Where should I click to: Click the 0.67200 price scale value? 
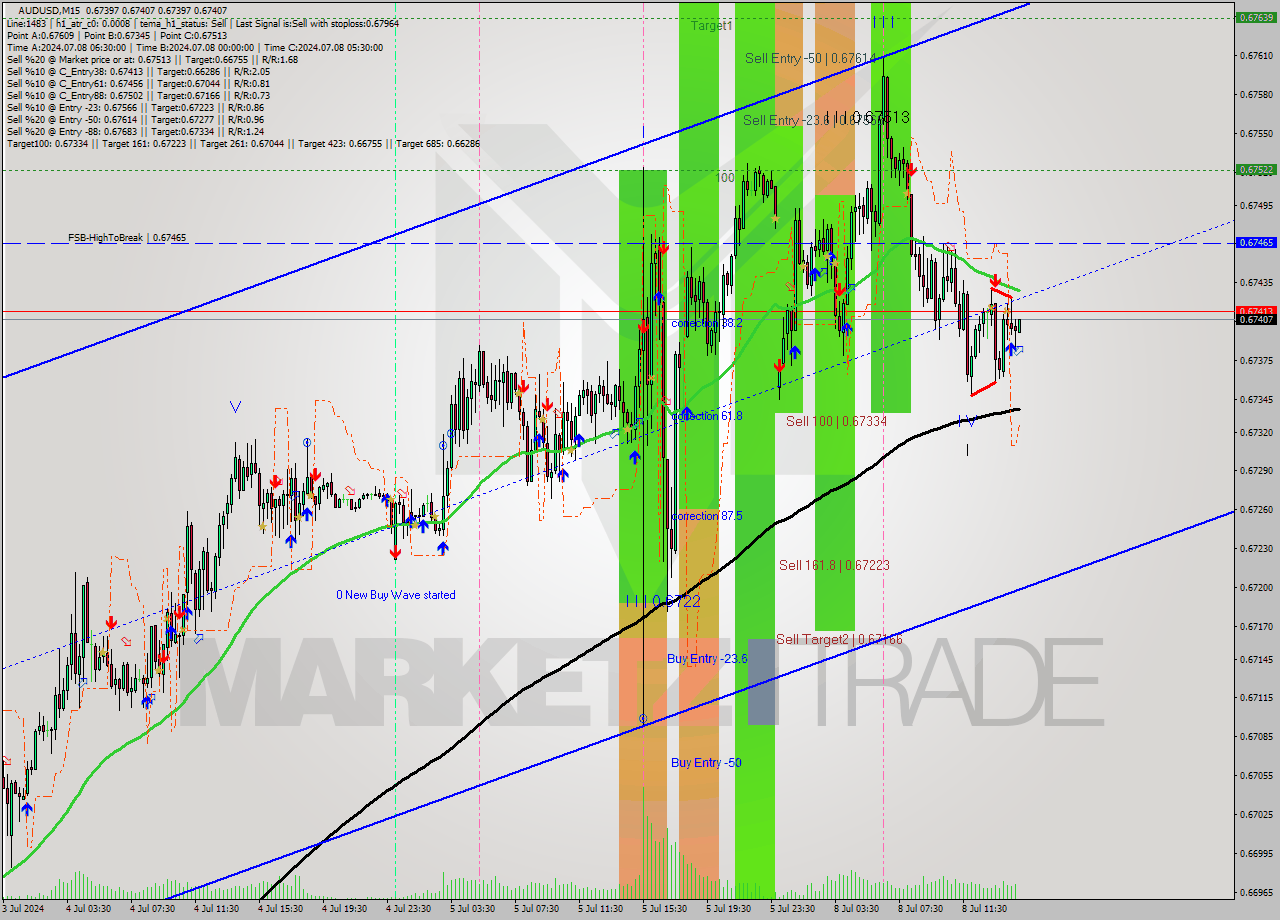pyautogui.click(x=1256, y=587)
